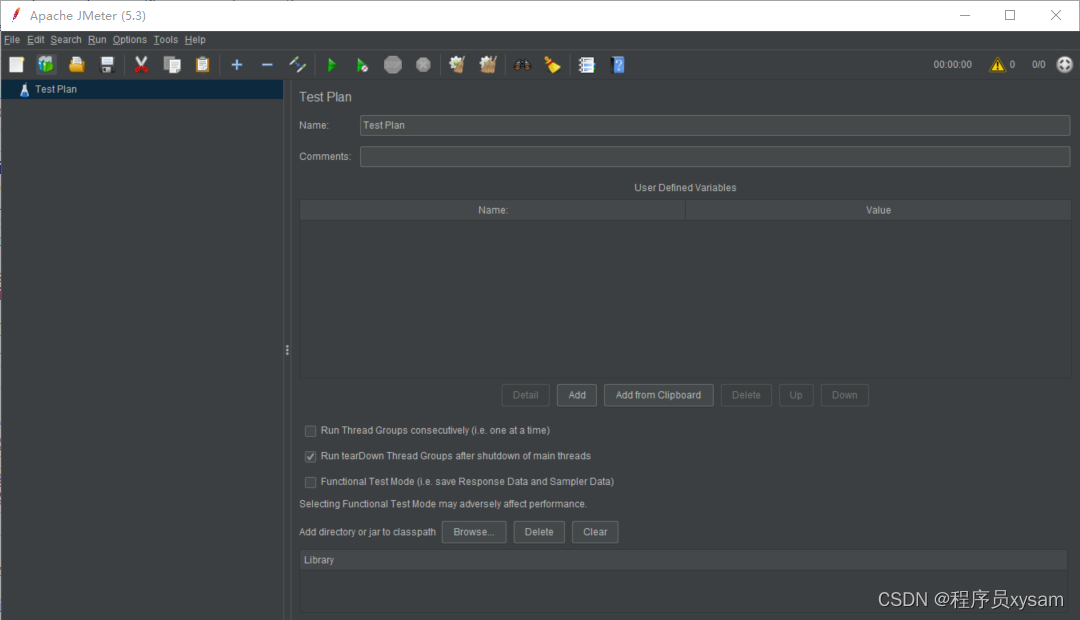The image size is (1080, 620).
Task: Click the Up button
Action: coord(796,395)
